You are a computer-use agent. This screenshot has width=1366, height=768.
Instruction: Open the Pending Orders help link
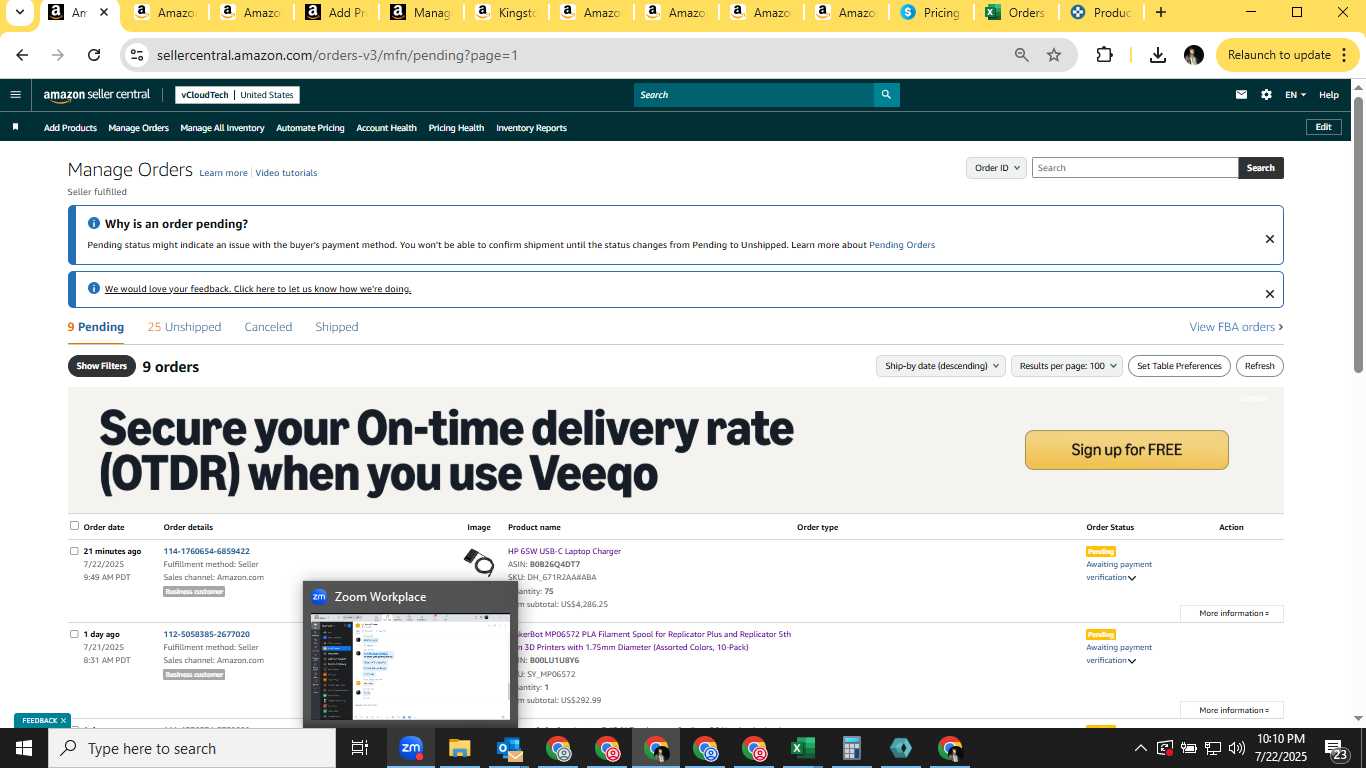tap(902, 245)
